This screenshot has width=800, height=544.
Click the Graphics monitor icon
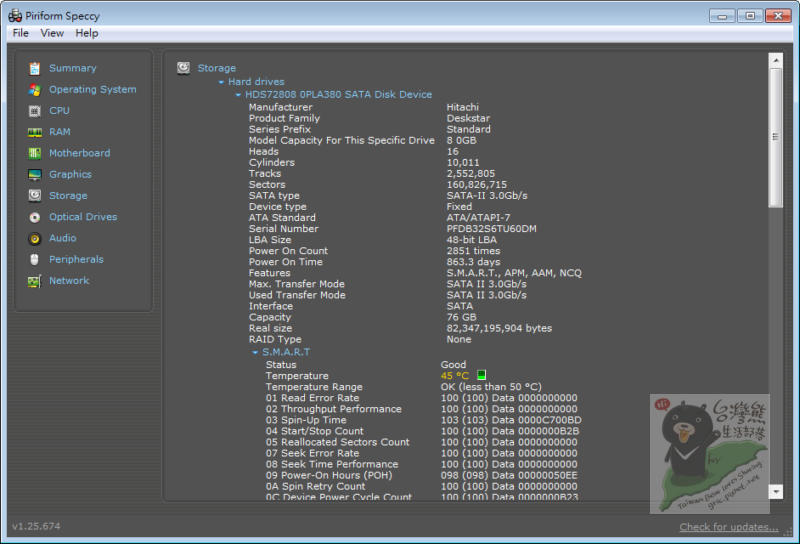[35, 175]
